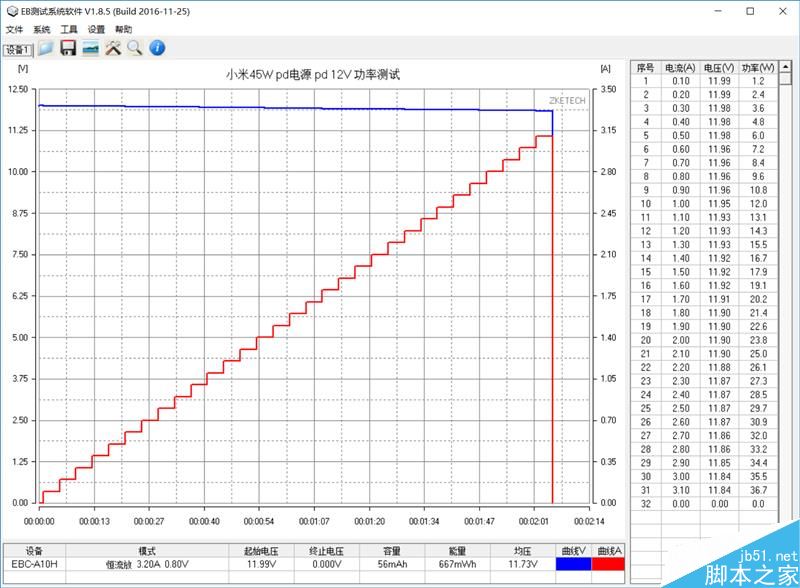Click the 3.50 current axis label
This screenshot has height=588, width=800.
click(608, 89)
